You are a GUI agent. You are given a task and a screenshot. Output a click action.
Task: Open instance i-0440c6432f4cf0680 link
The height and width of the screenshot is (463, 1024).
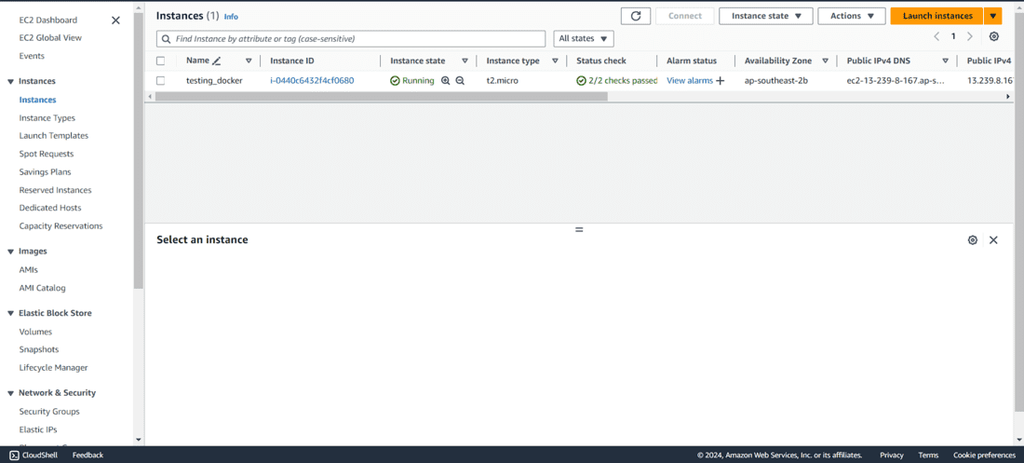coord(312,81)
